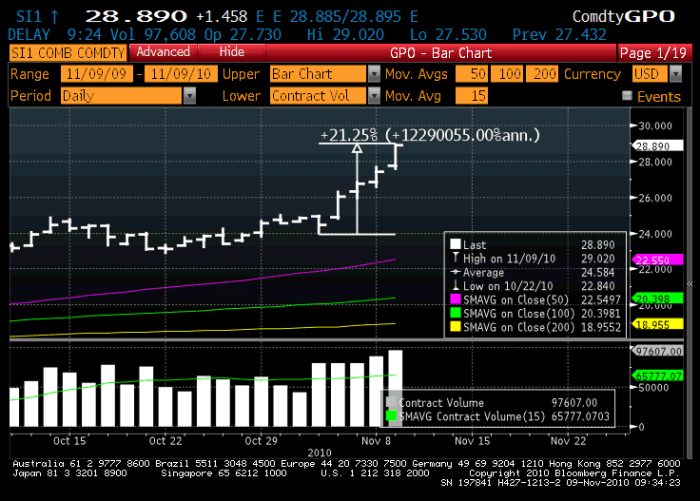Click the Page 1/19 indicator
Viewport: 700px width, 501px height.
[x=653, y=53]
